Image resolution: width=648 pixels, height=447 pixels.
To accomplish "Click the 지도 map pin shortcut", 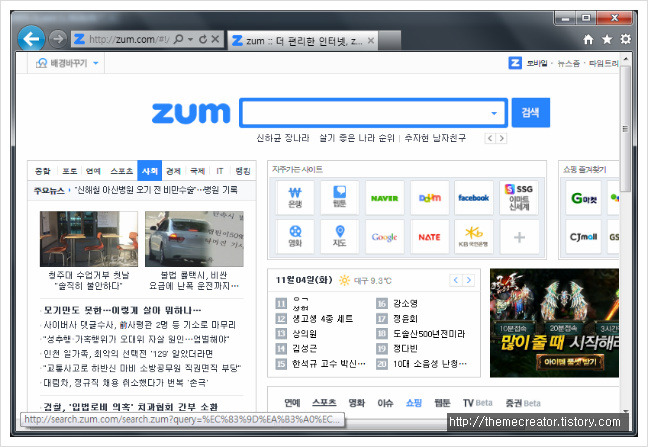I will click(339, 237).
